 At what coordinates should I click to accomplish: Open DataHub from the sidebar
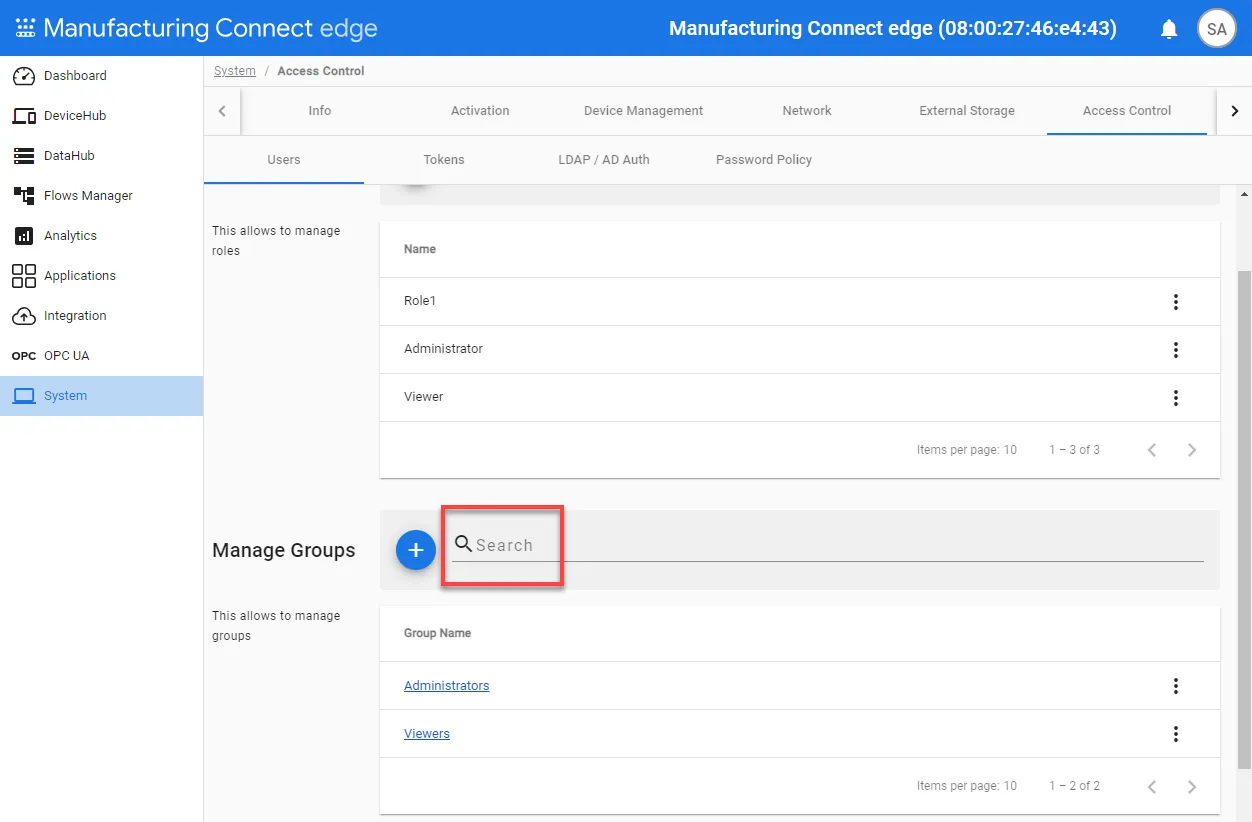tap(101, 156)
